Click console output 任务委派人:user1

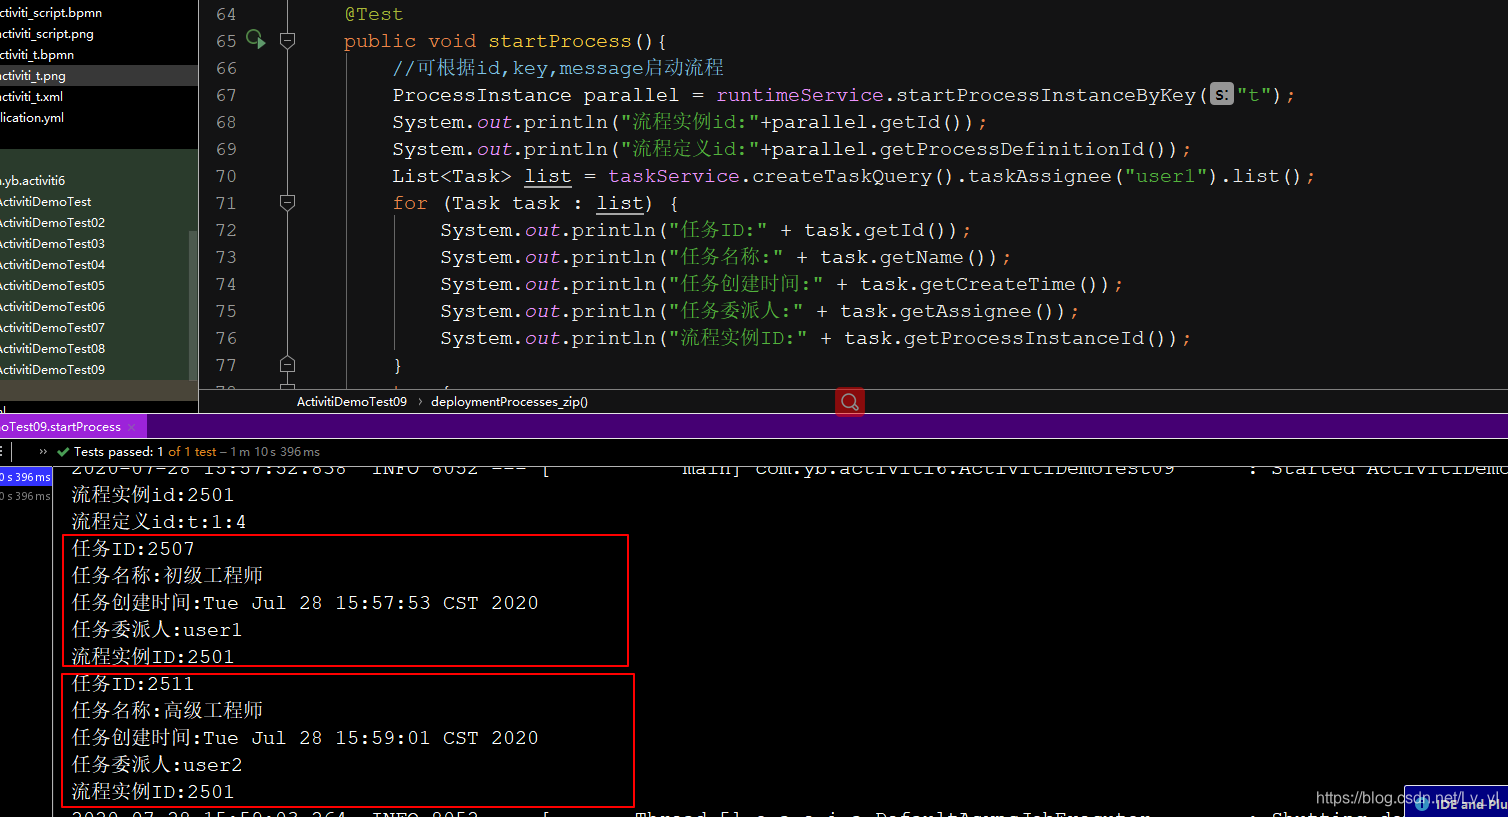tap(157, 630)
